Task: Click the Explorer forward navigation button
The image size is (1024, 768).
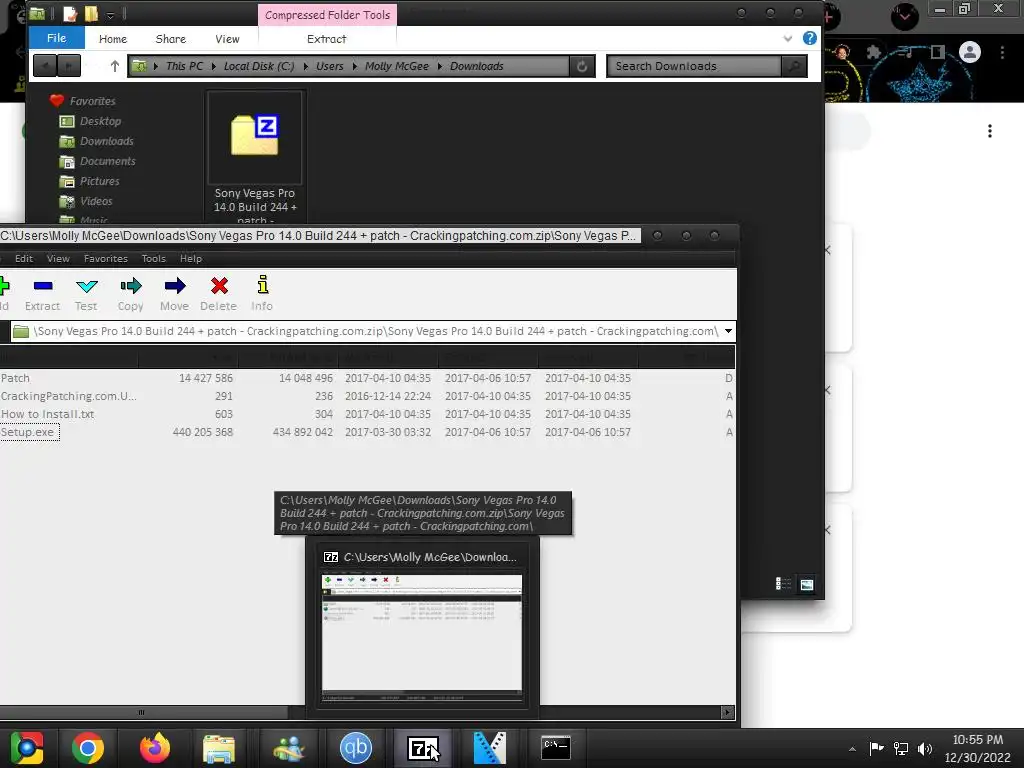Action: pos(69,65)
